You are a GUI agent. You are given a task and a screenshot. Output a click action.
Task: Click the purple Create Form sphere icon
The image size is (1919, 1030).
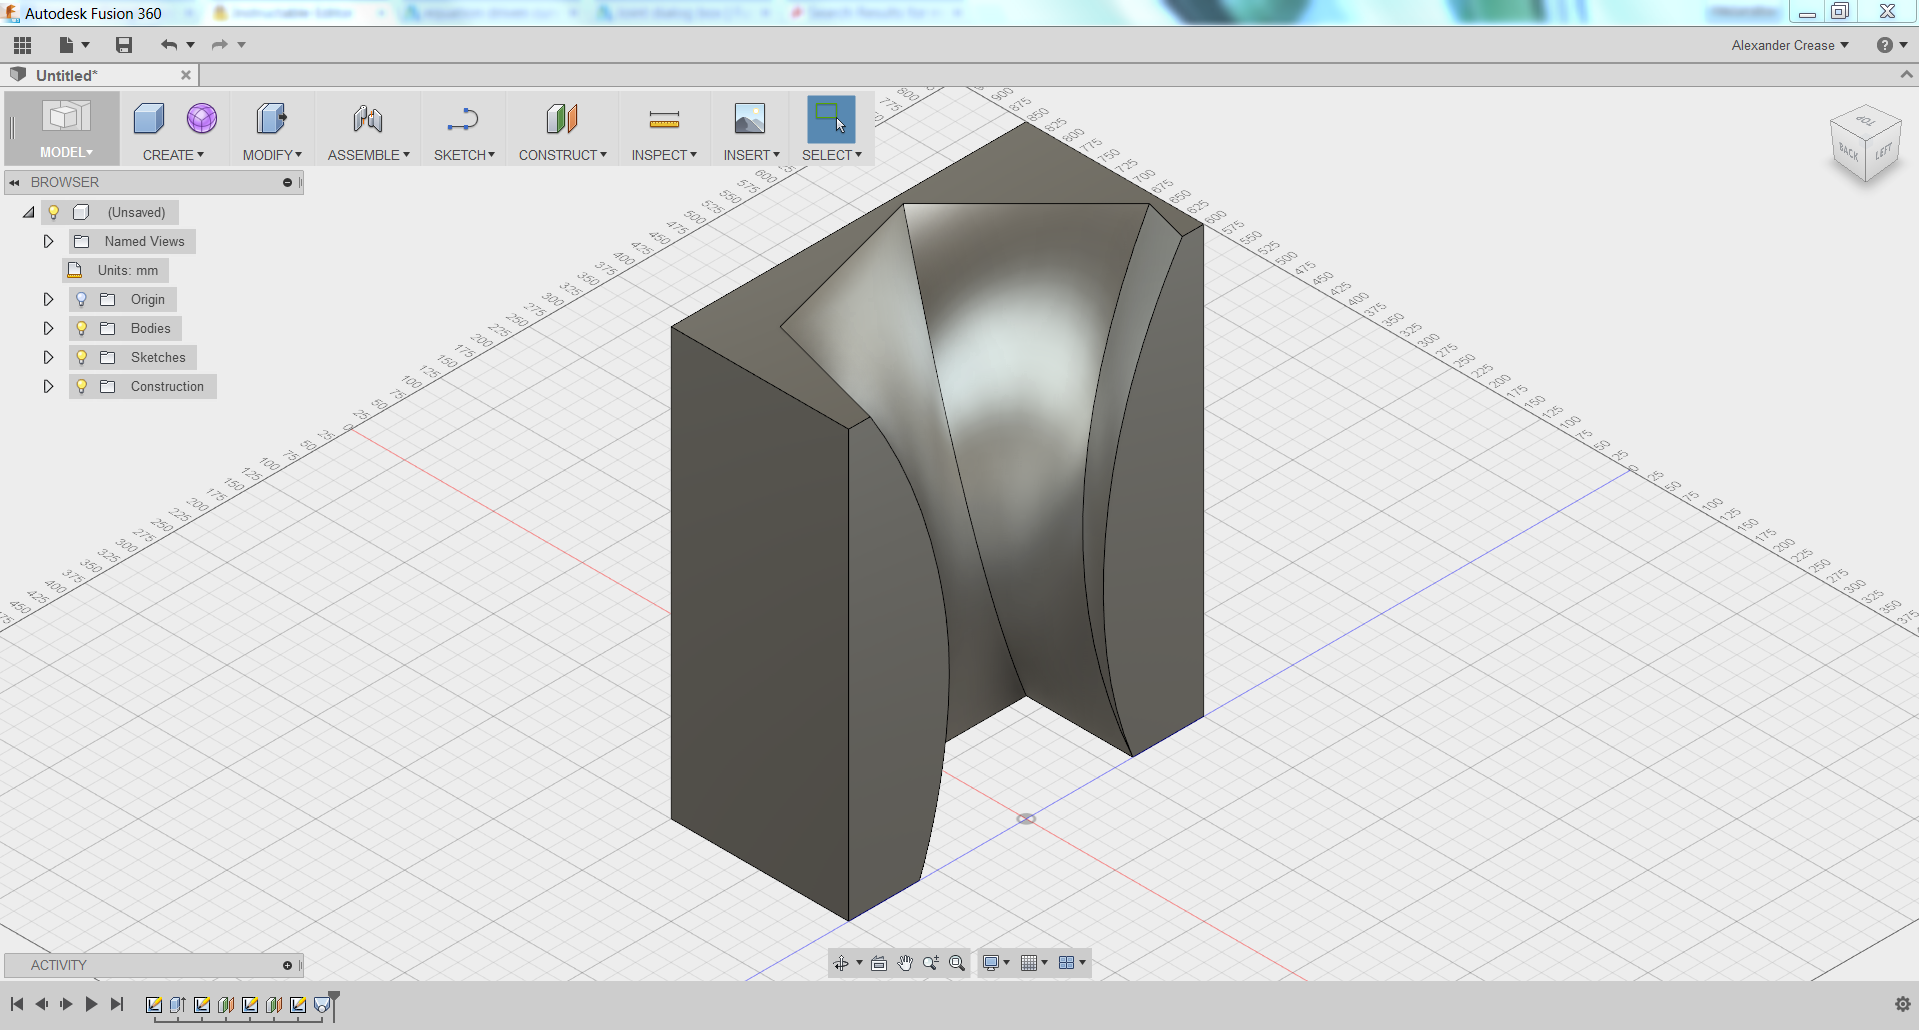tap(202, 119)
